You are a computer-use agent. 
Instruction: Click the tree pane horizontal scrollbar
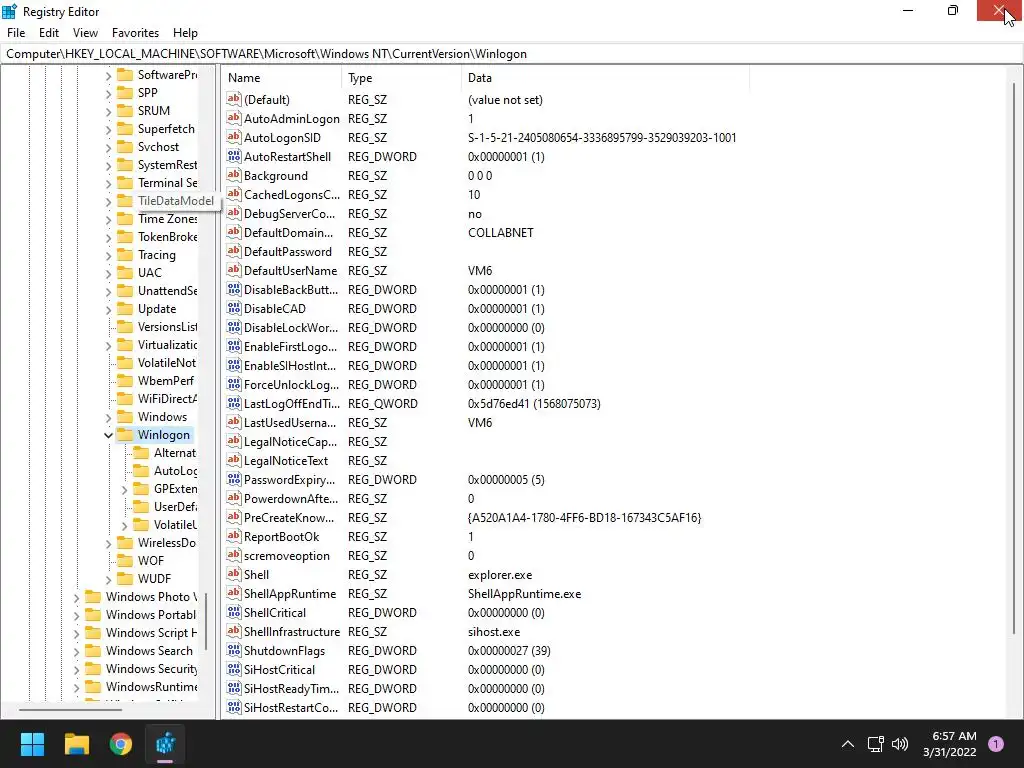tap(70, 710)
